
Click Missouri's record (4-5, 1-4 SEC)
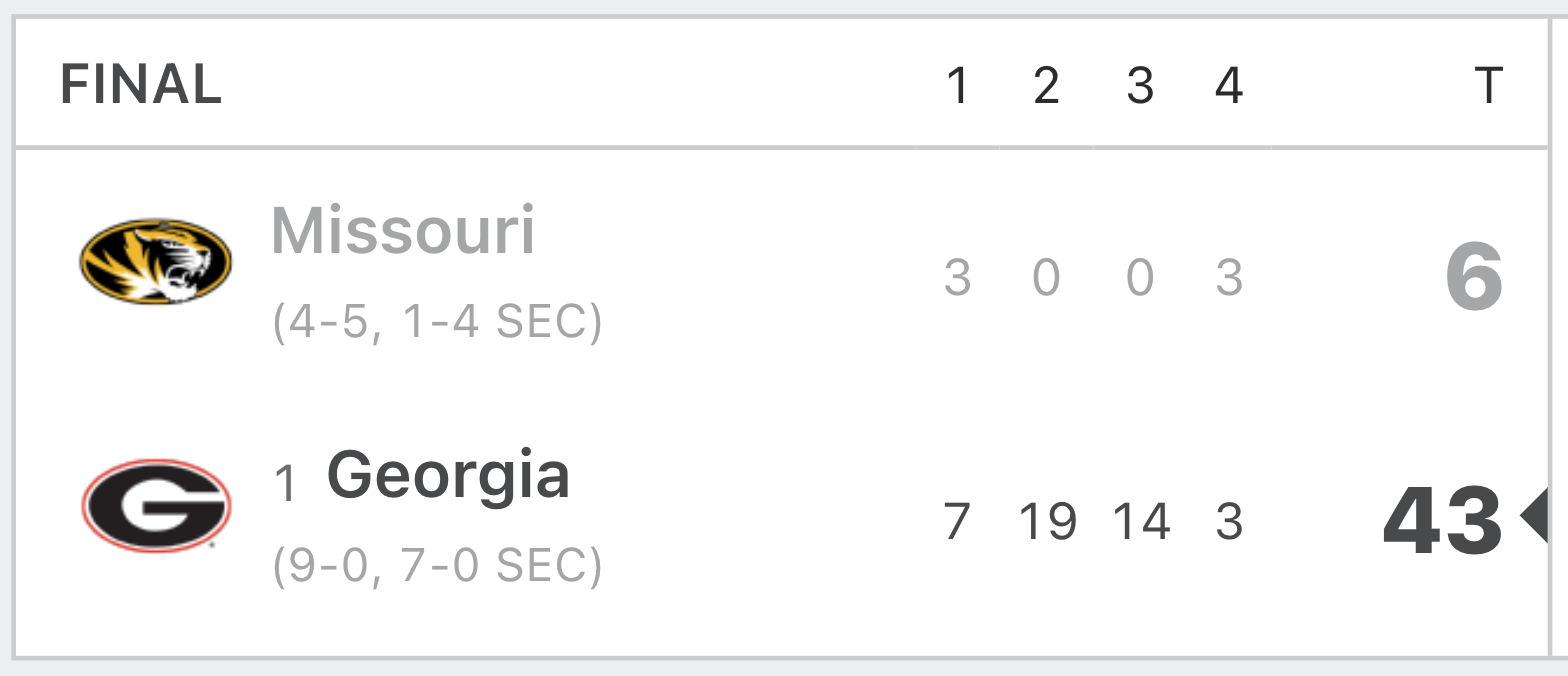(437, 322)
